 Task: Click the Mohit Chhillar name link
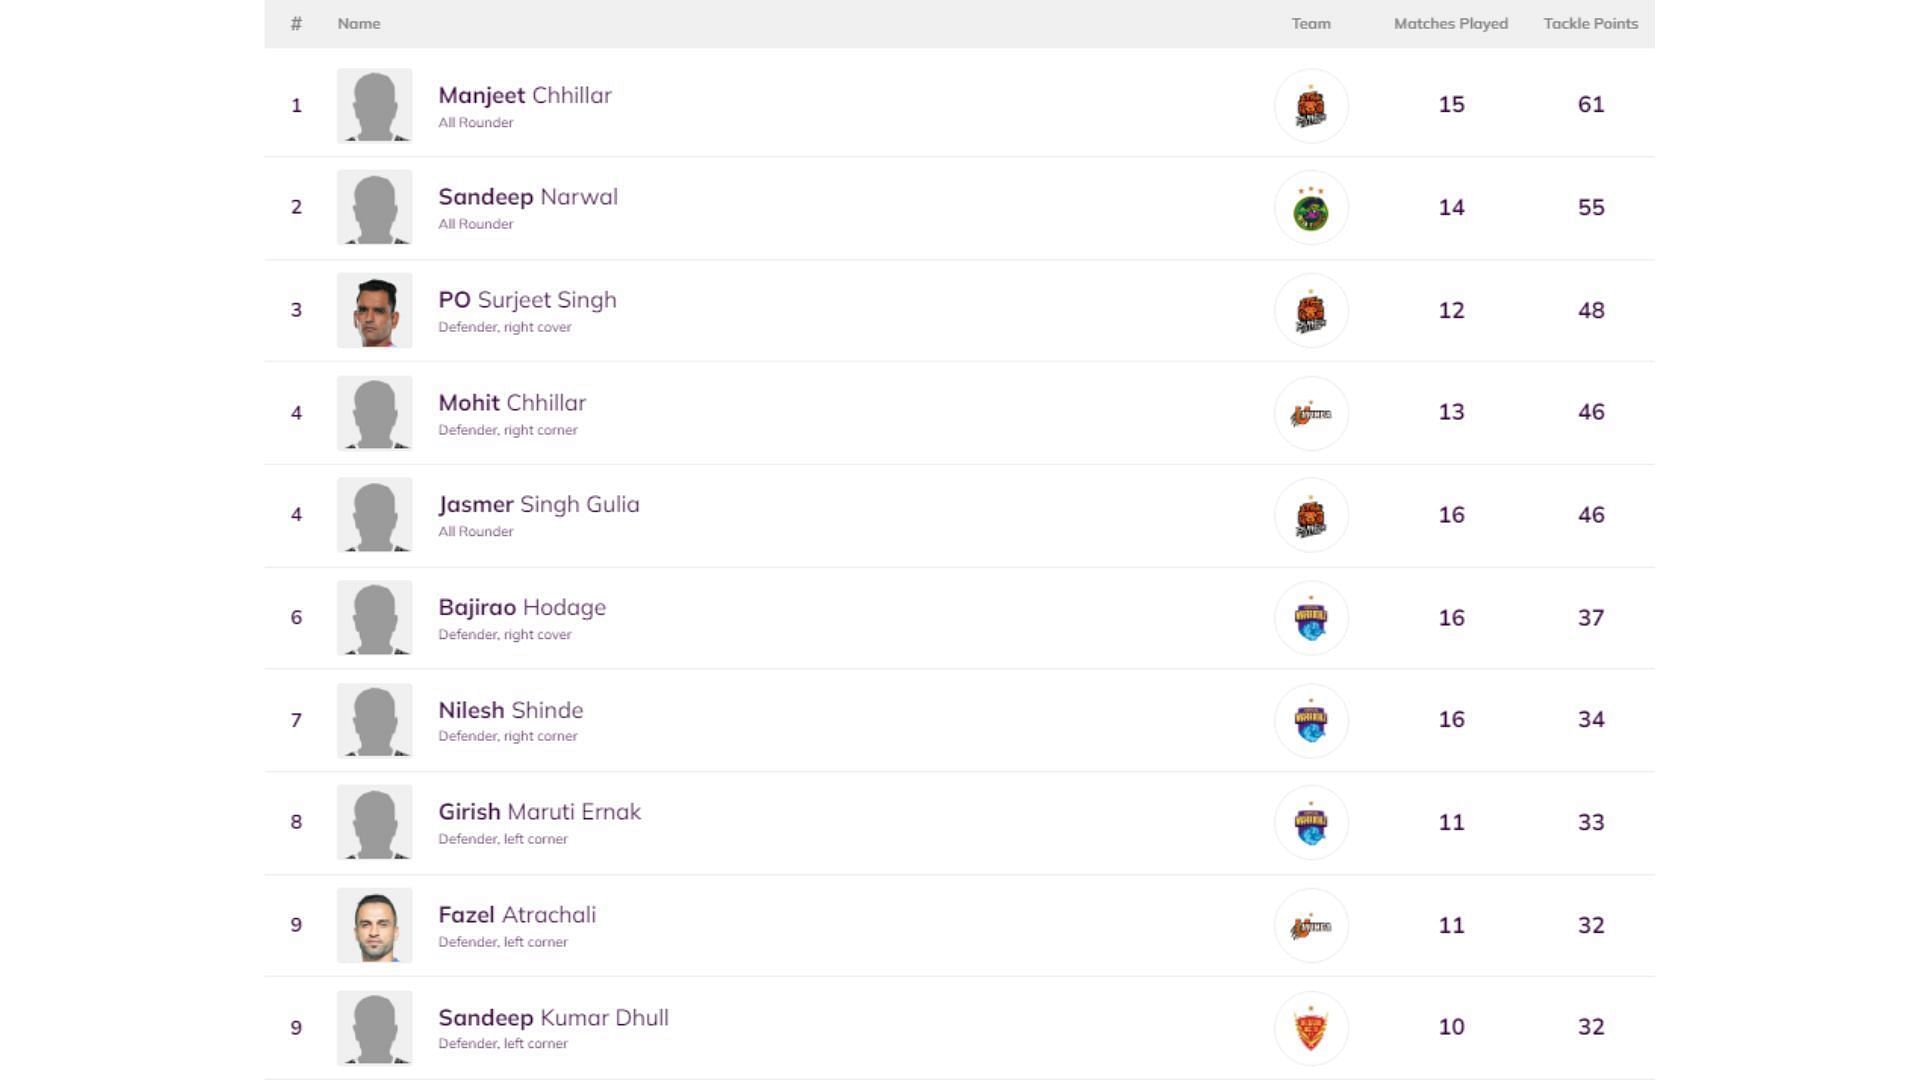511,403
